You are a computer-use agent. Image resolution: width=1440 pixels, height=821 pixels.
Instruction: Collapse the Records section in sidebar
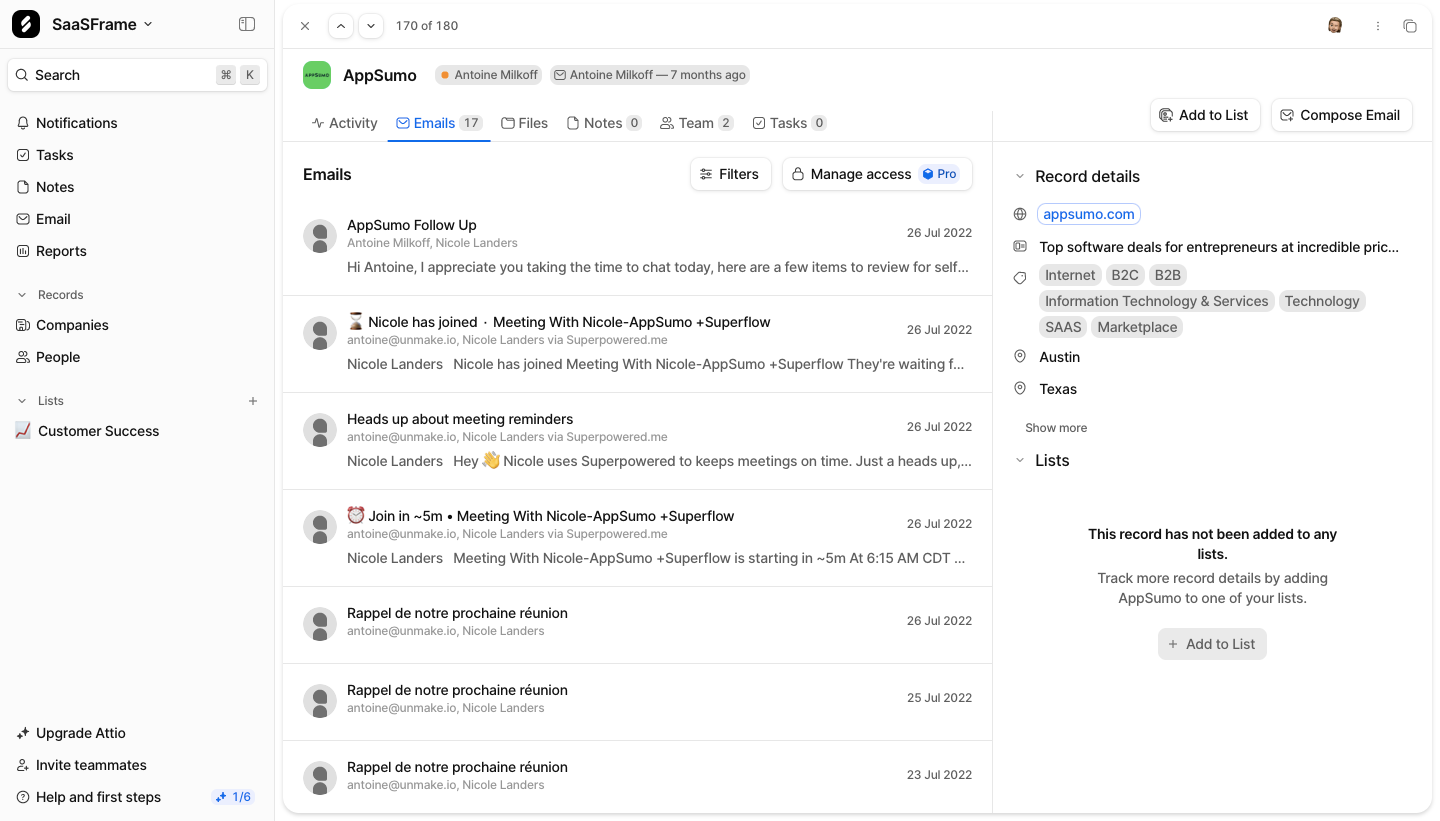pyautogui.click(x=22, y=295)
